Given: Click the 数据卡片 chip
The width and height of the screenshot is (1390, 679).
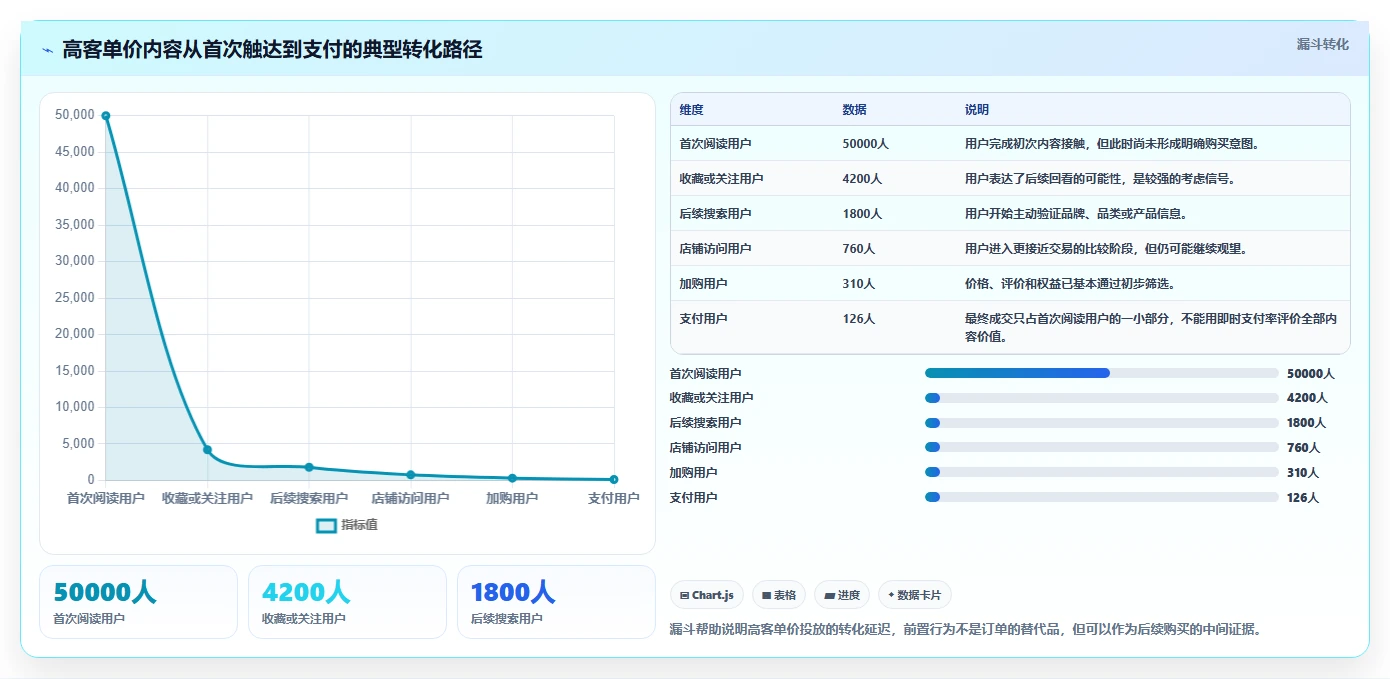Looking at the screenshot, I should (x=915, y=595).
